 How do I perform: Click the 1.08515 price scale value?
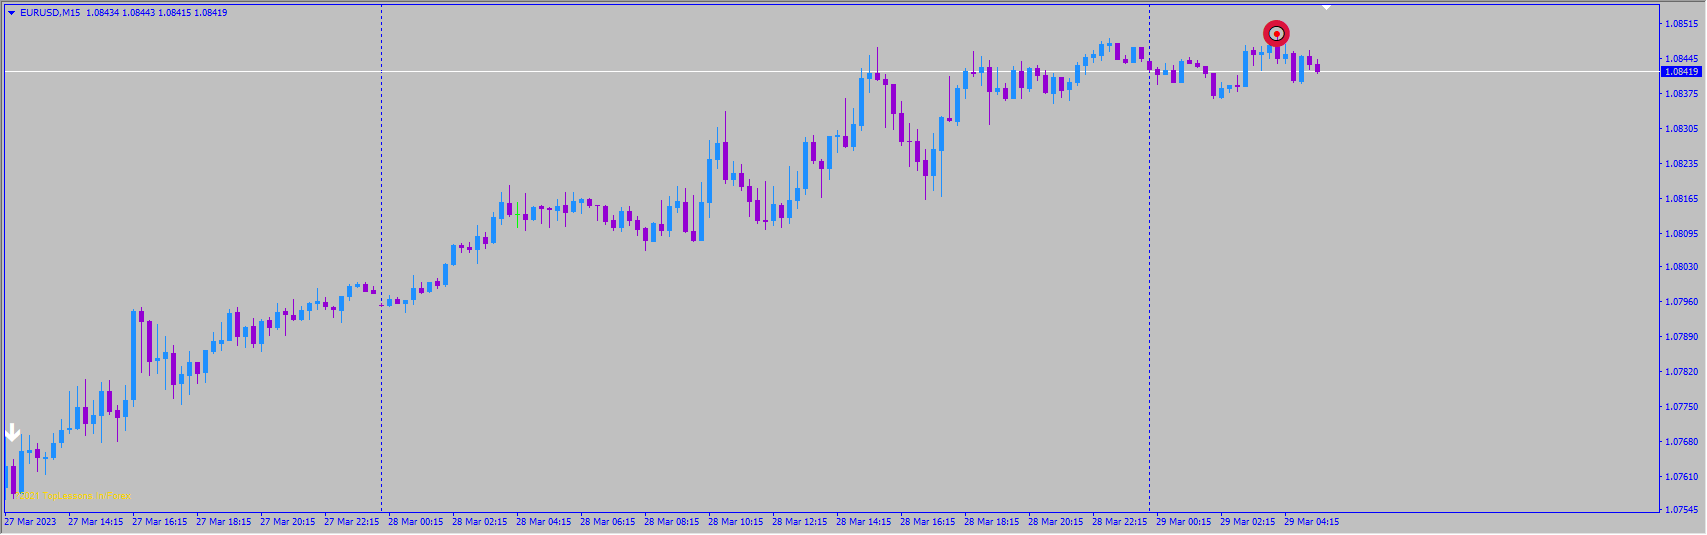click(1682, 24)
